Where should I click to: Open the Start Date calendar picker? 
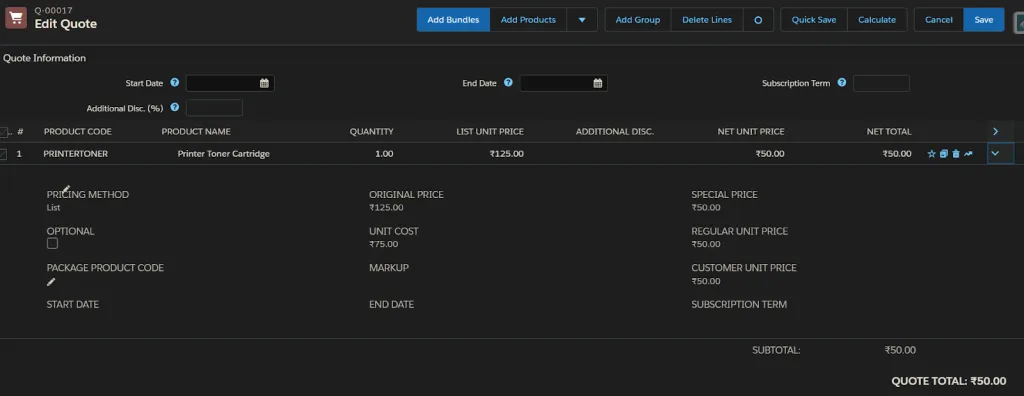coord(264,83)
